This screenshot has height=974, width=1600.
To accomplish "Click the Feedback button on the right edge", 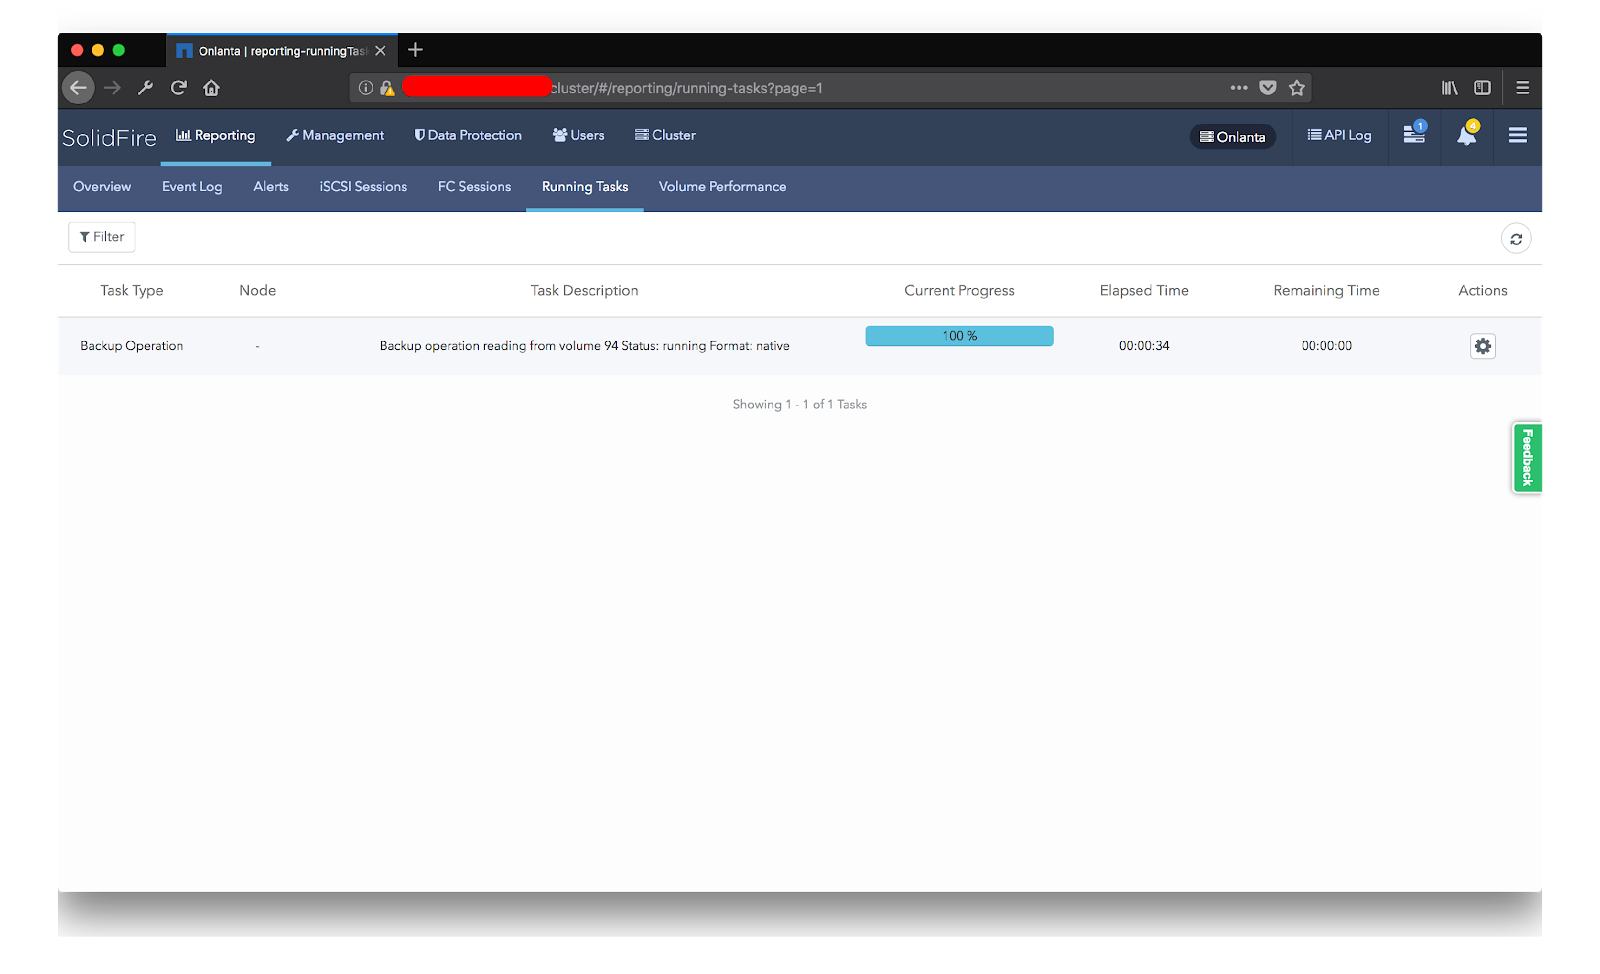I will (1527, 458).
